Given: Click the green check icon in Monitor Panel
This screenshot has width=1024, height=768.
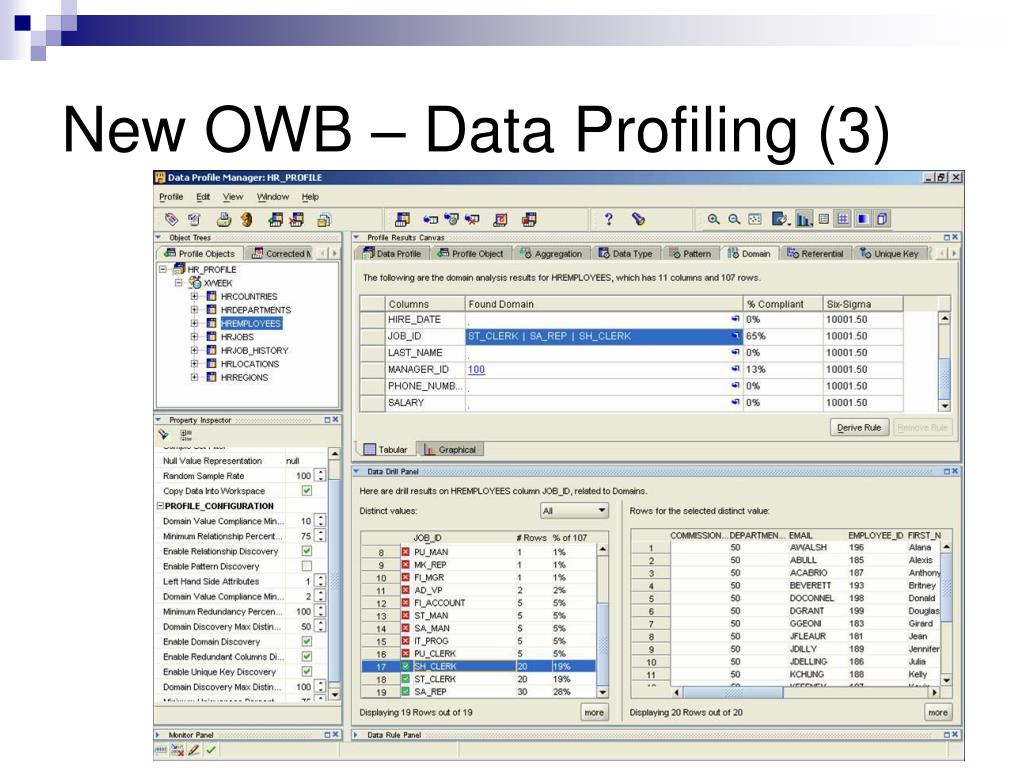Looking at the screenshot, I should pos(210,750).
